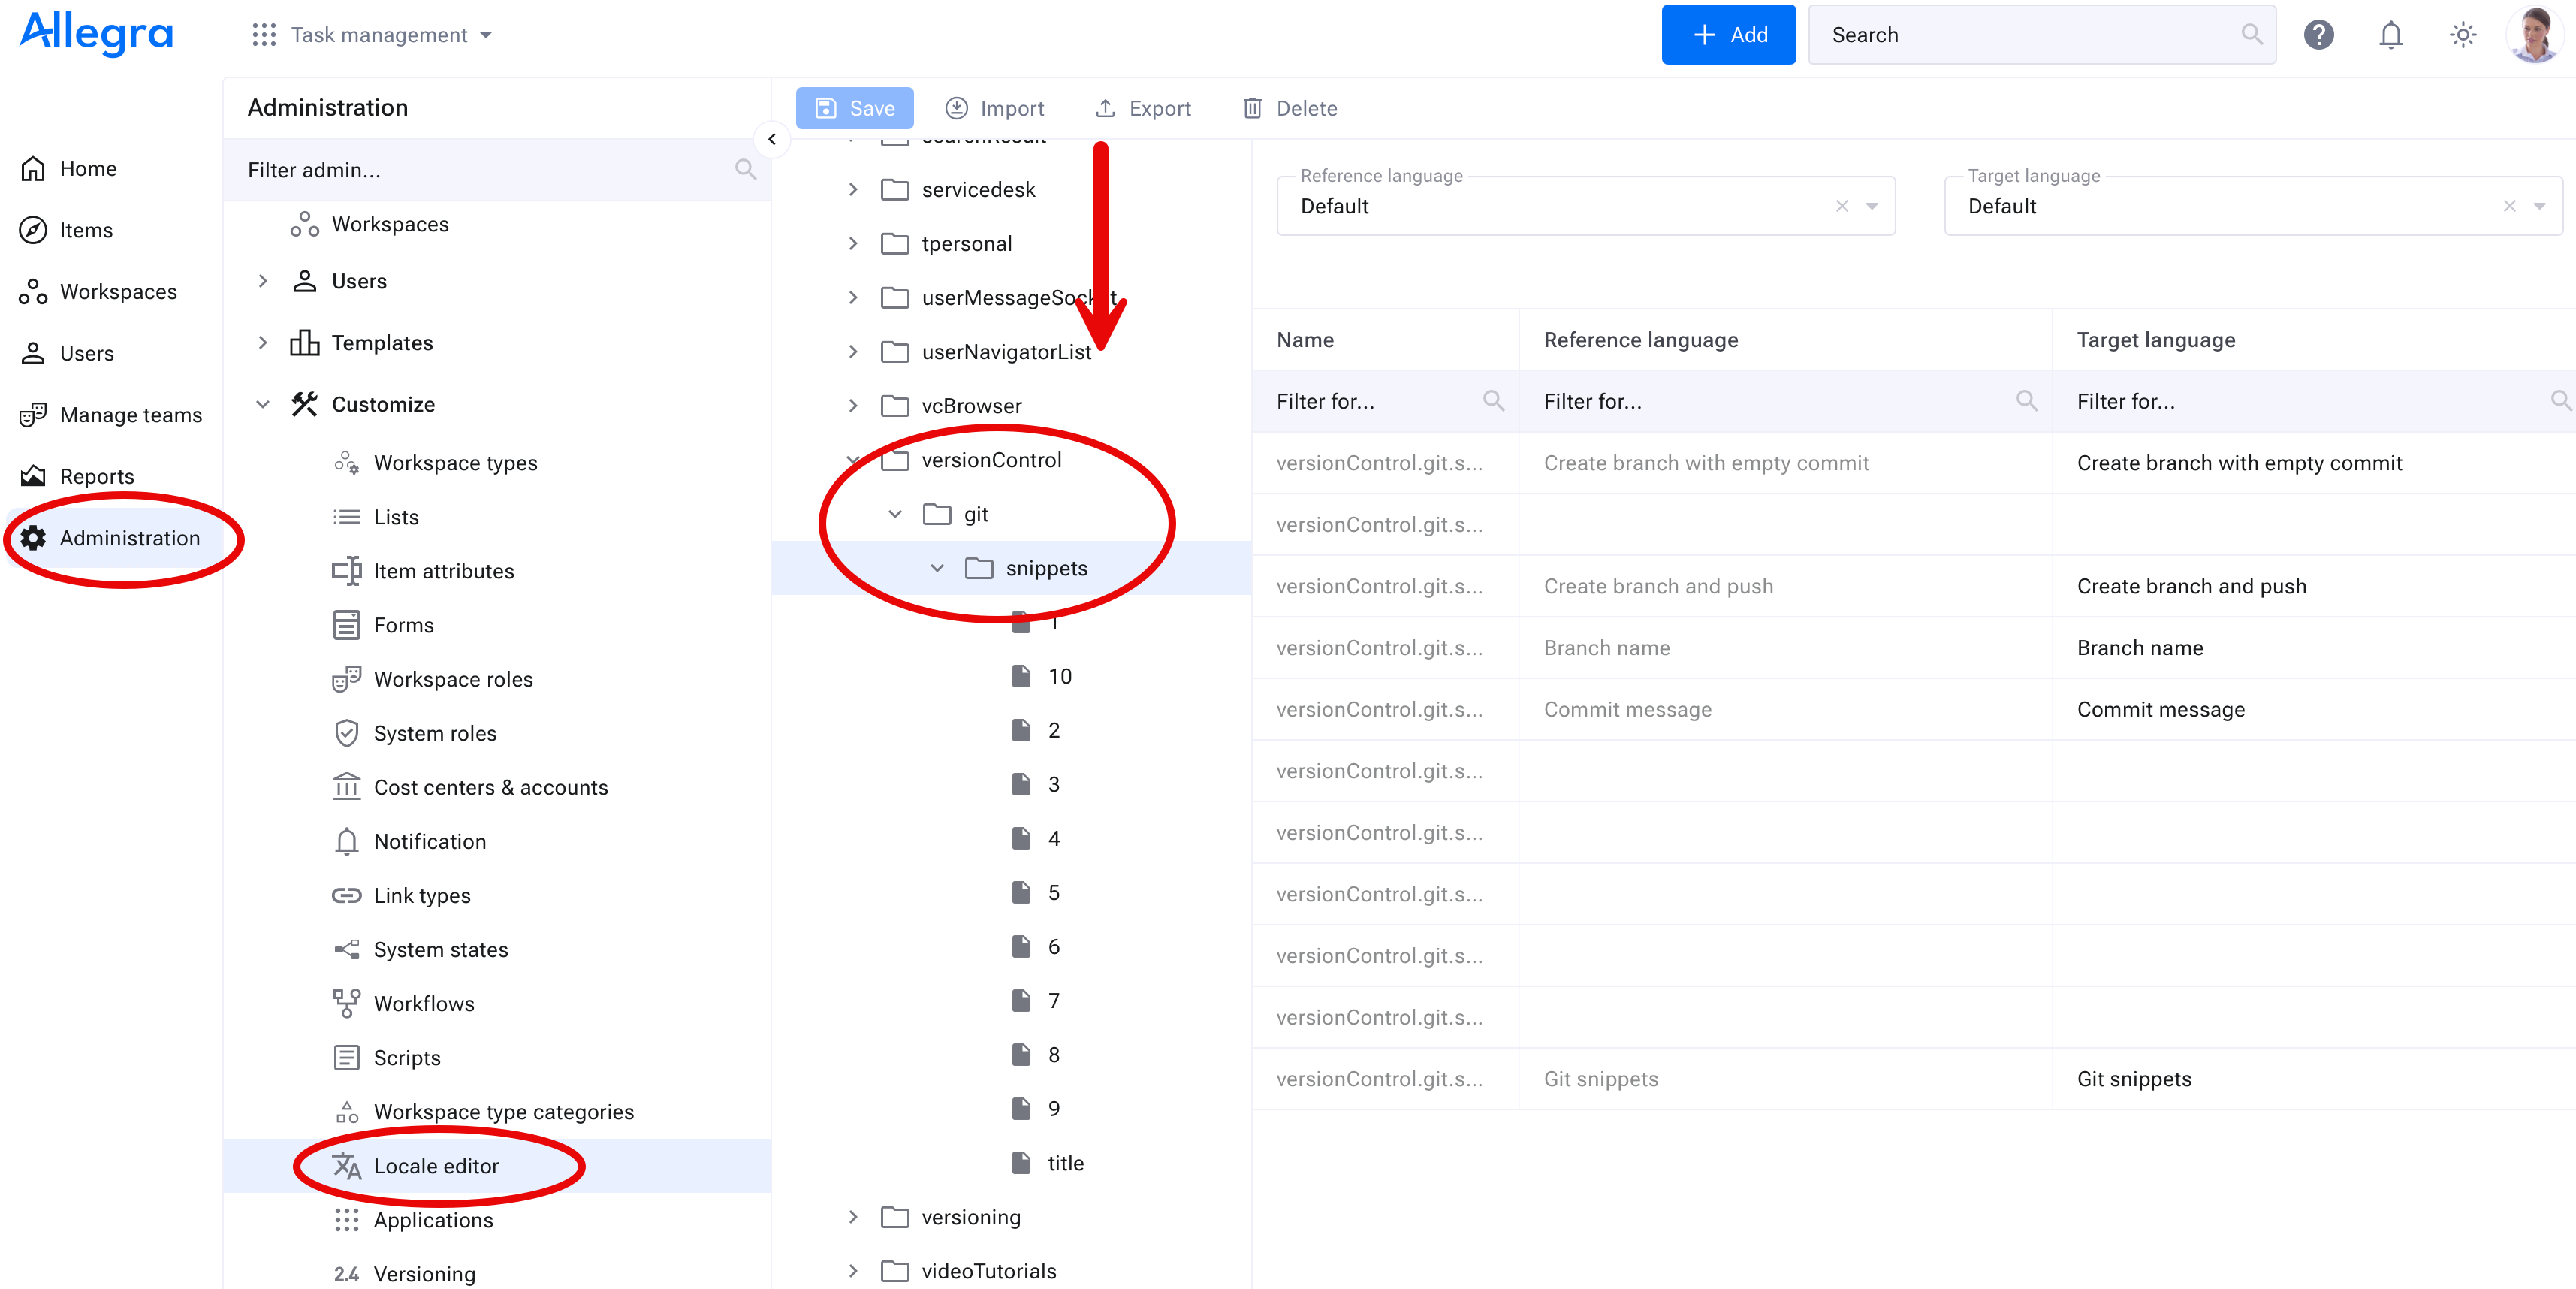Select the Locale editor item

click(x=437, y=1166)
